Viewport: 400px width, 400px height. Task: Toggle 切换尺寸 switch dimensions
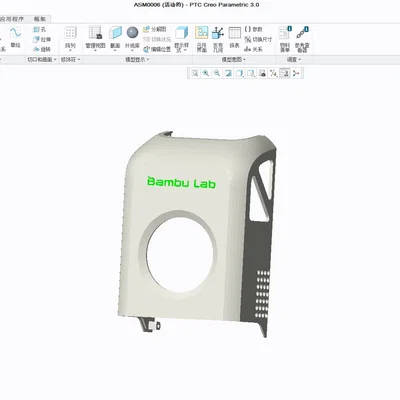pos(258,39)
